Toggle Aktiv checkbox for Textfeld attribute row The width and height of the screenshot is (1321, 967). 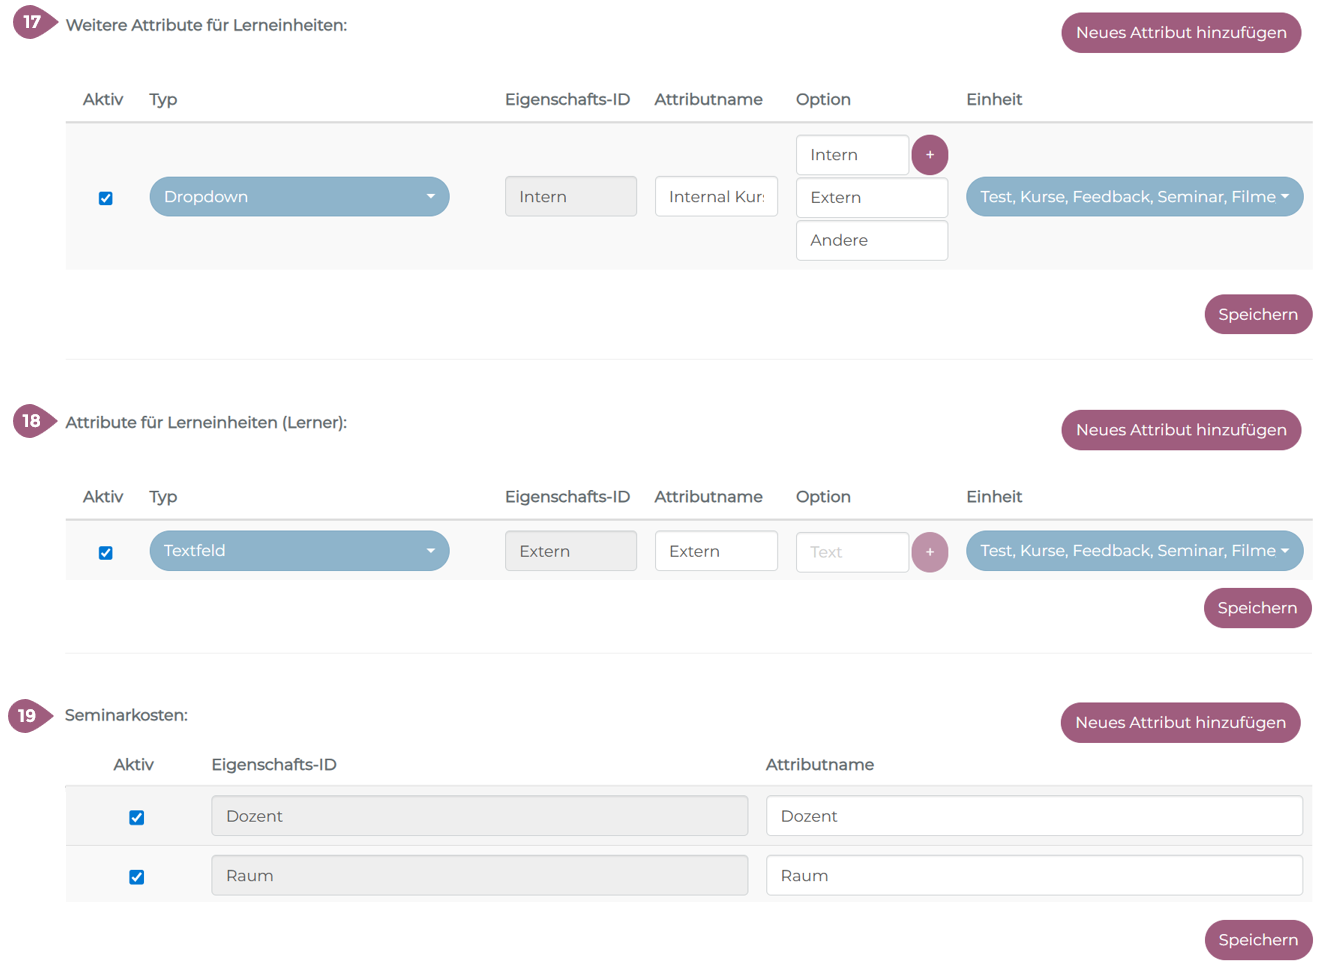point(106,553)
